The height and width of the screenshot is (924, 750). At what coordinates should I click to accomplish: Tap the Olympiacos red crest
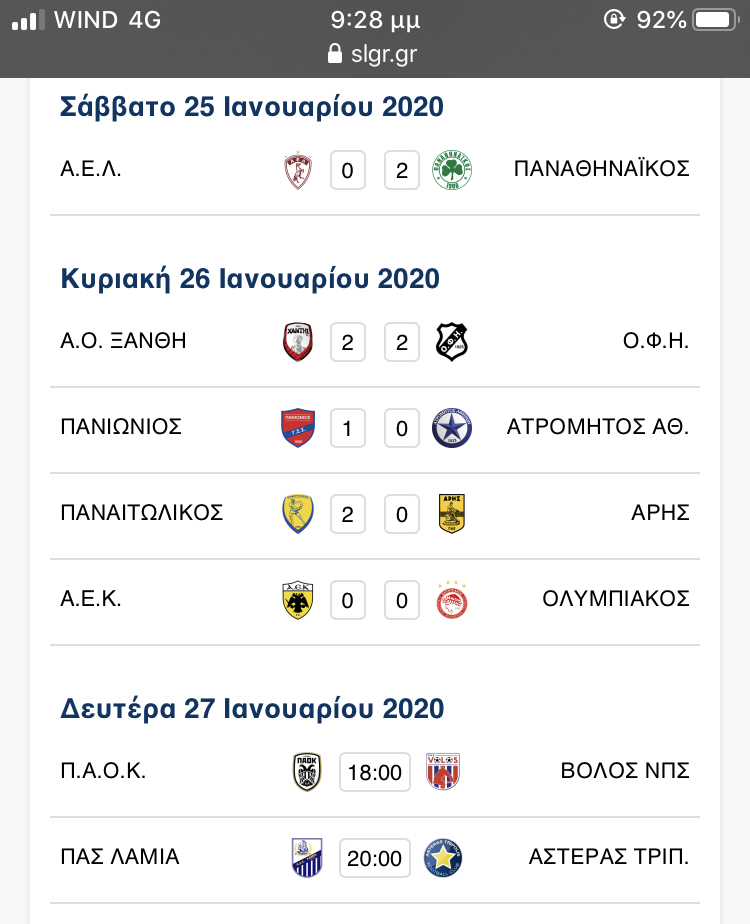point(452,600)
